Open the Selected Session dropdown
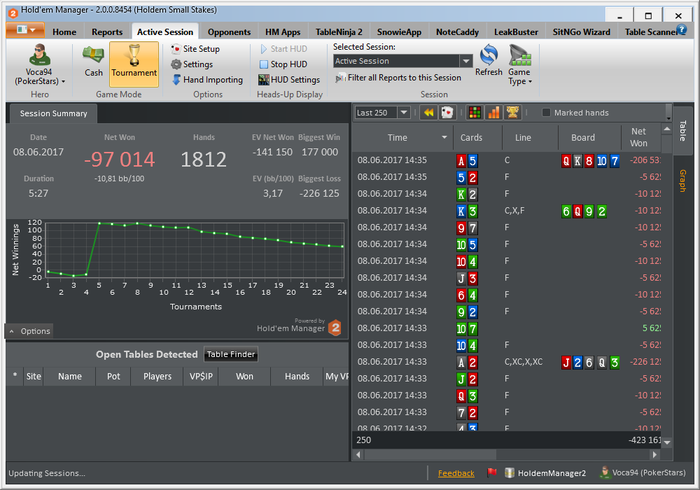700x490 pixels. pyautogui.click(x=465, y=61)
